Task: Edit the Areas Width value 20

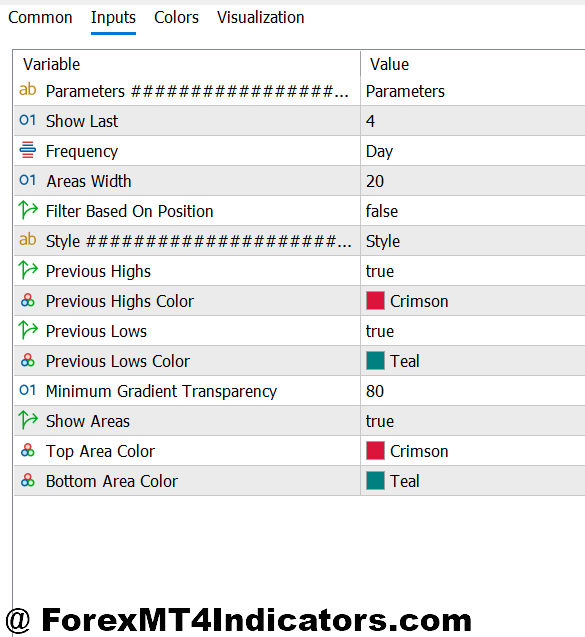Action: [x=473, y=181]
